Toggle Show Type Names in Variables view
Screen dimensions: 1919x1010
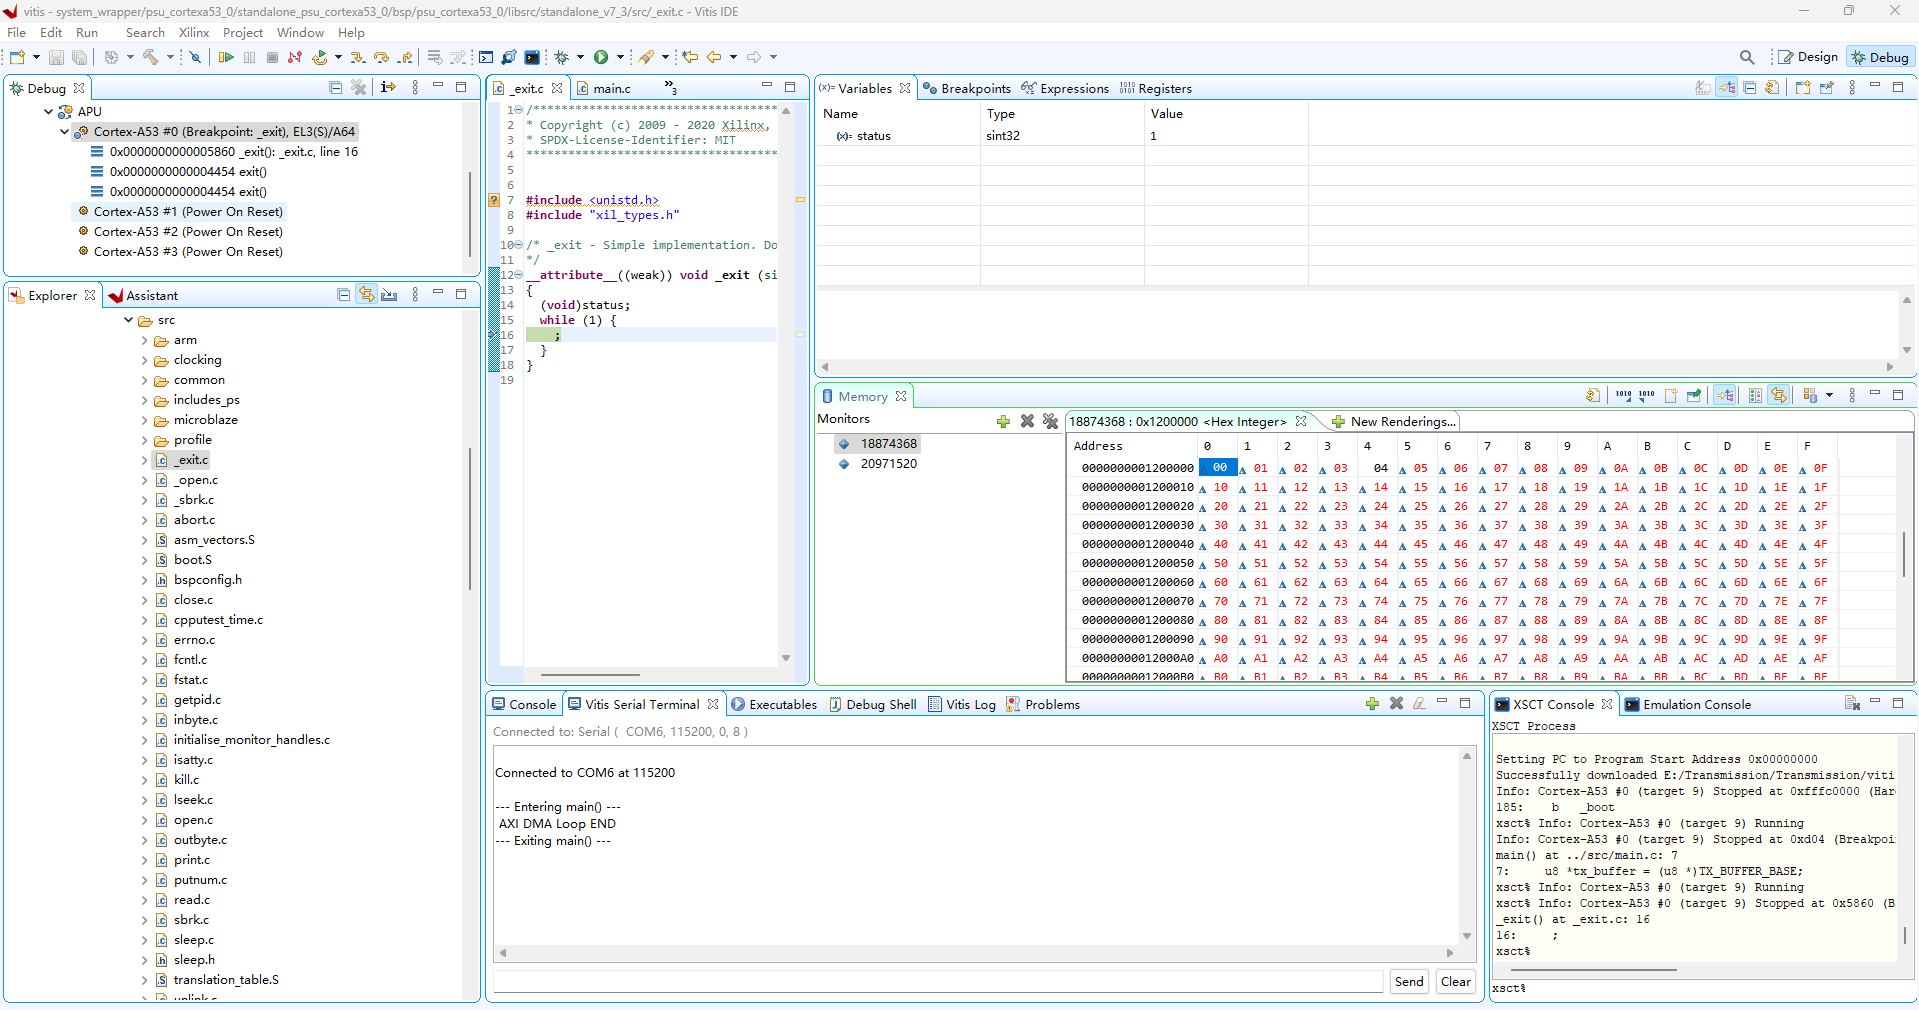[x=1703, y=88]
